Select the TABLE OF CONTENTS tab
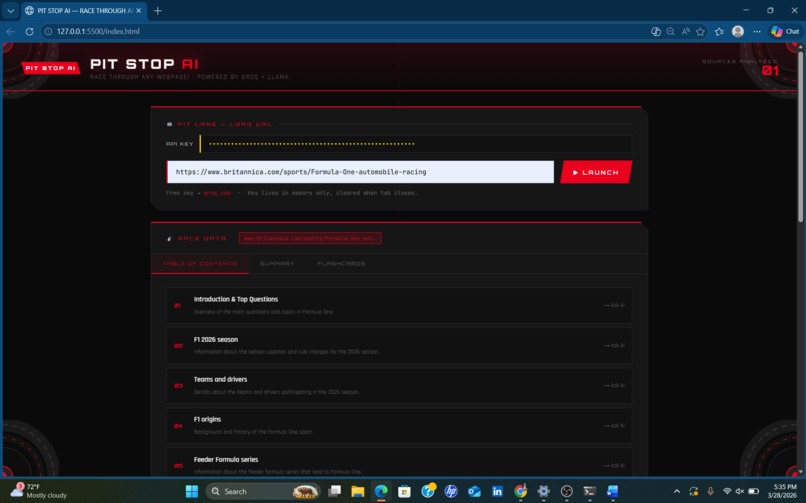The width and height of the screenshot is (806, 503). [199, 264]
